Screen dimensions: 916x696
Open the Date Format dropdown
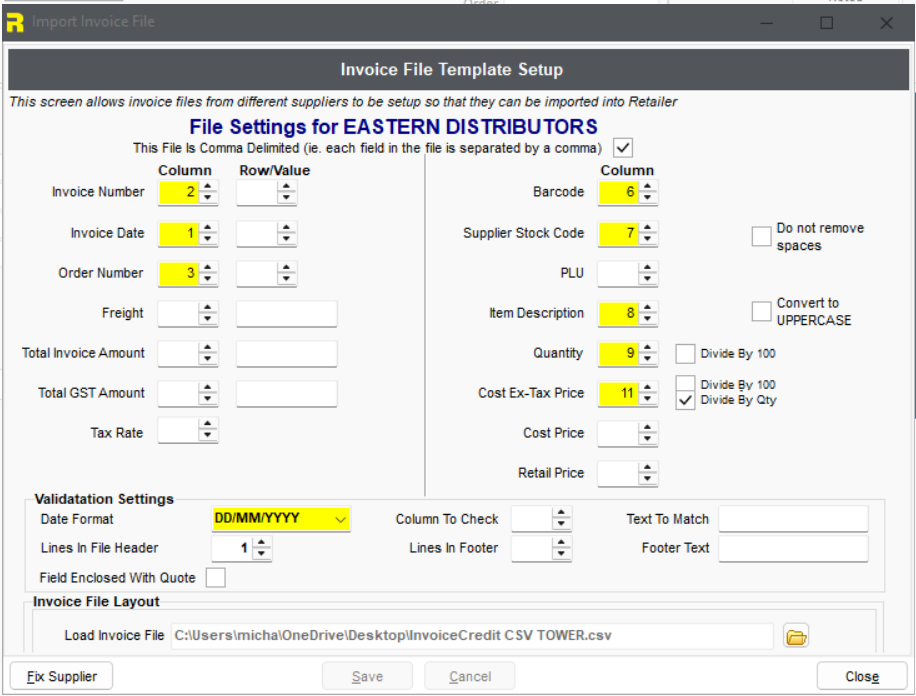click(340, 519)
